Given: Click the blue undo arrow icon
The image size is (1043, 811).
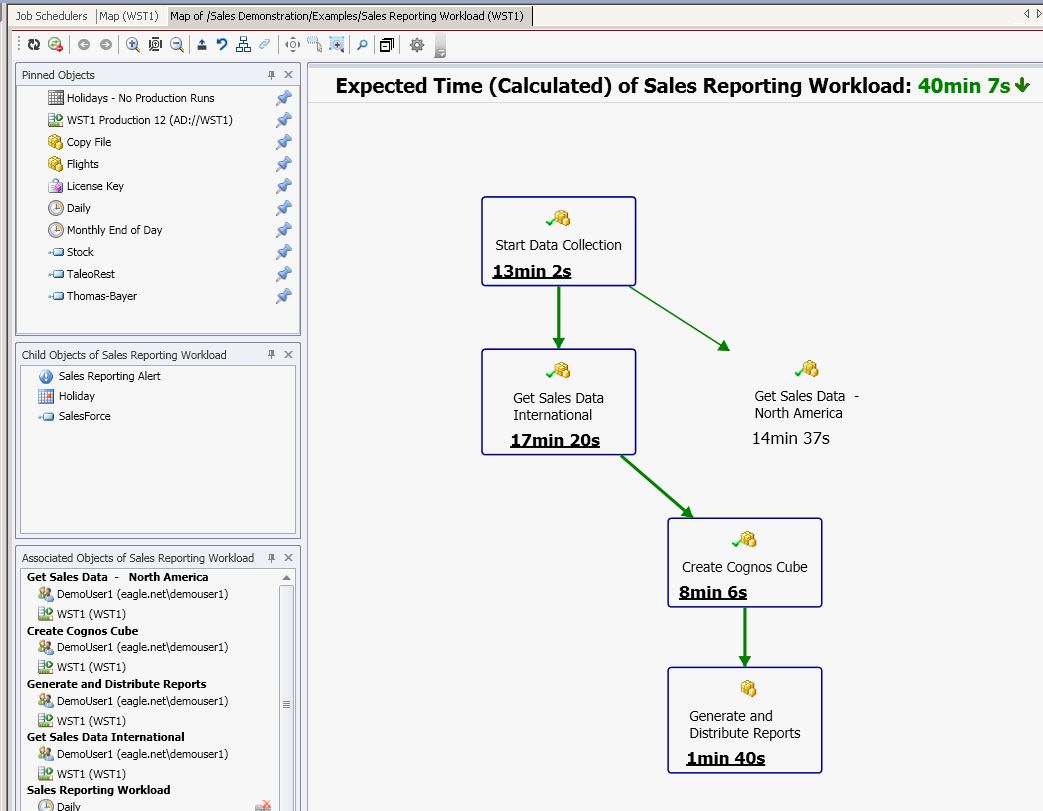Looking at the screenshot, I should click(222, 45).
